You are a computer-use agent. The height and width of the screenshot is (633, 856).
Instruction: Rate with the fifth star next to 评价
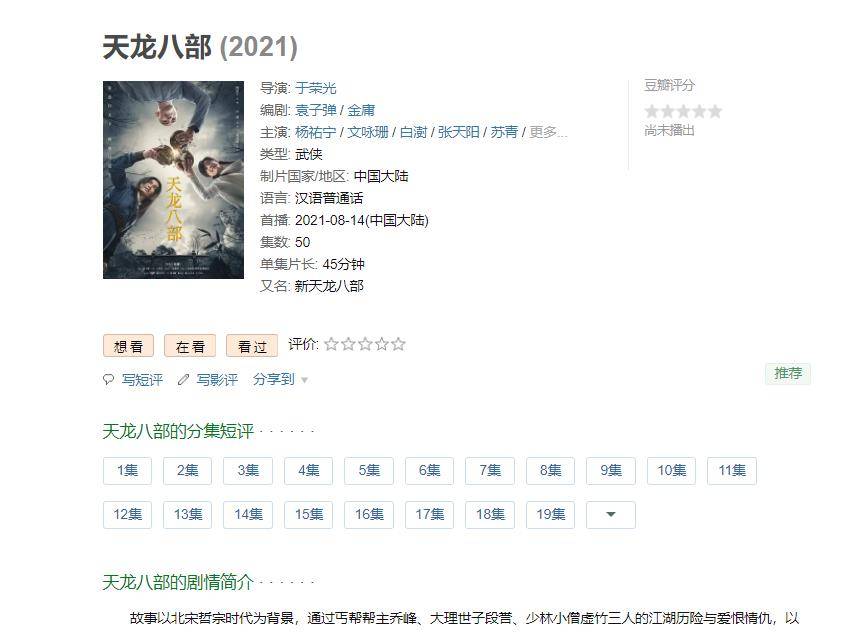[399, 344]
